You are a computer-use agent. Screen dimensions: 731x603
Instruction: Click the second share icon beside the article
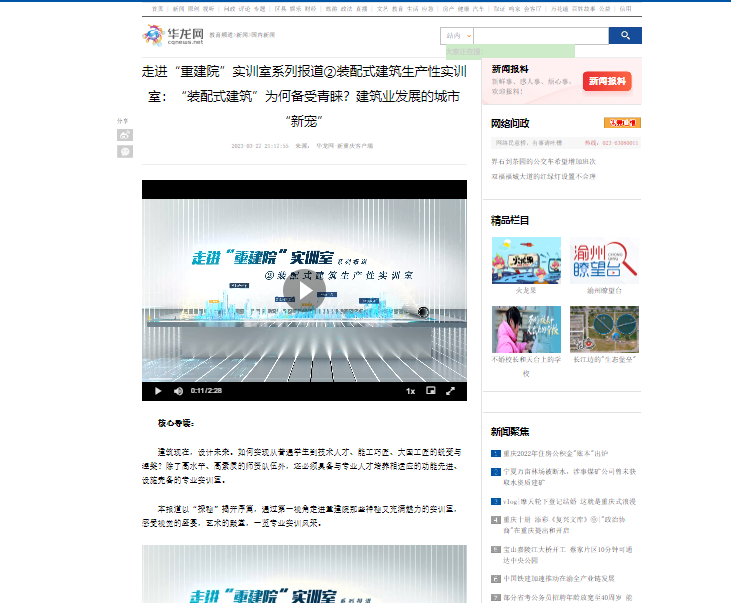[125, 151]
